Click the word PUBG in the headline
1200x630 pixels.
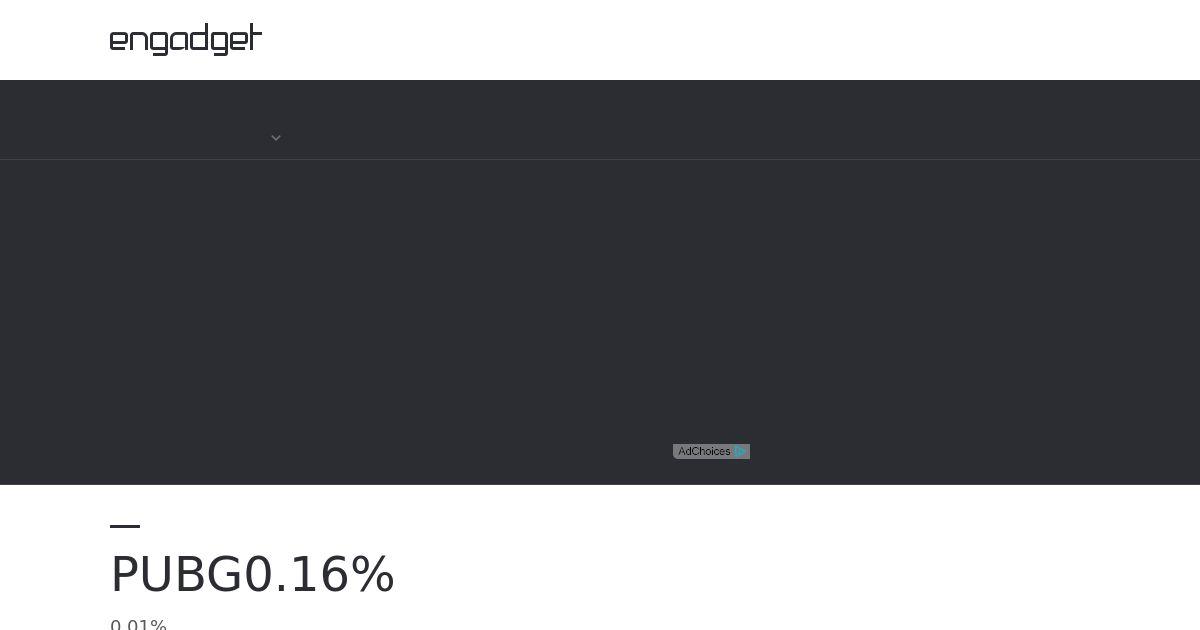(177, 575)
